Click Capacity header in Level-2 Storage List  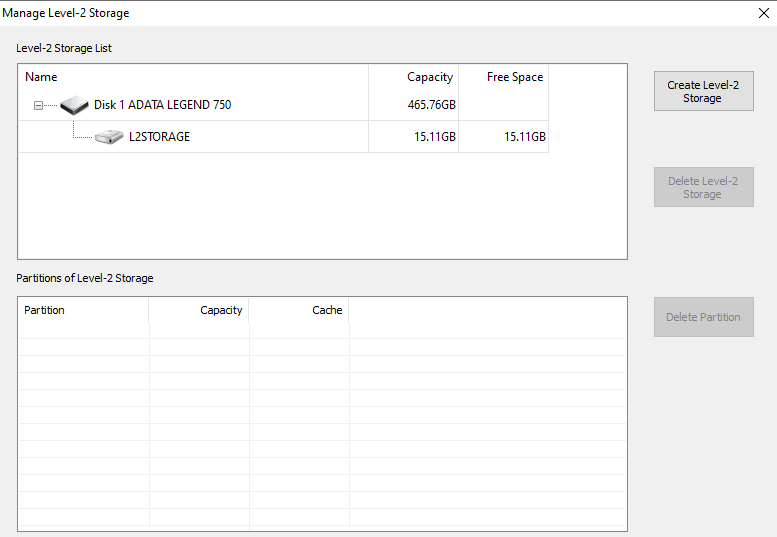click(x=430, y=77)
